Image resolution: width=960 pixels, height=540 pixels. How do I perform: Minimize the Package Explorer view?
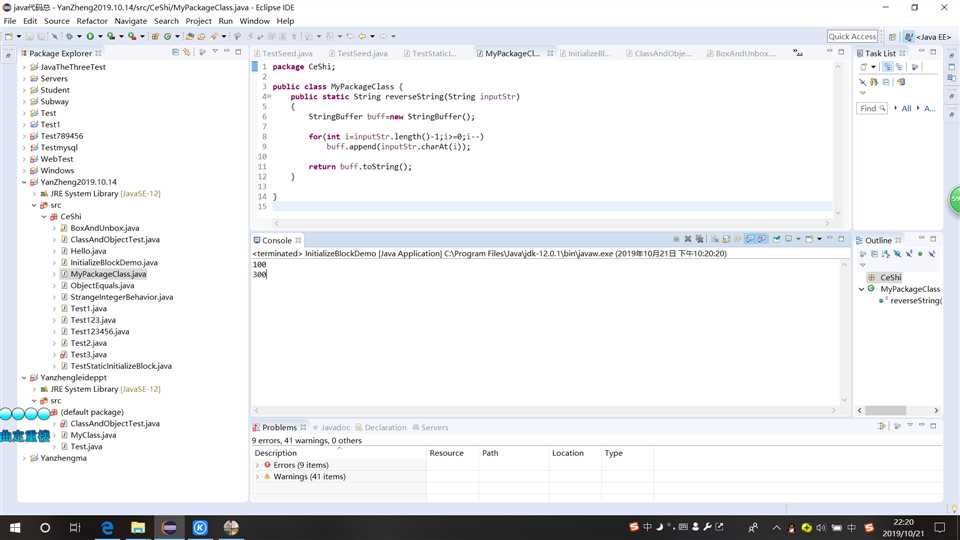click(x=228, y=52)
